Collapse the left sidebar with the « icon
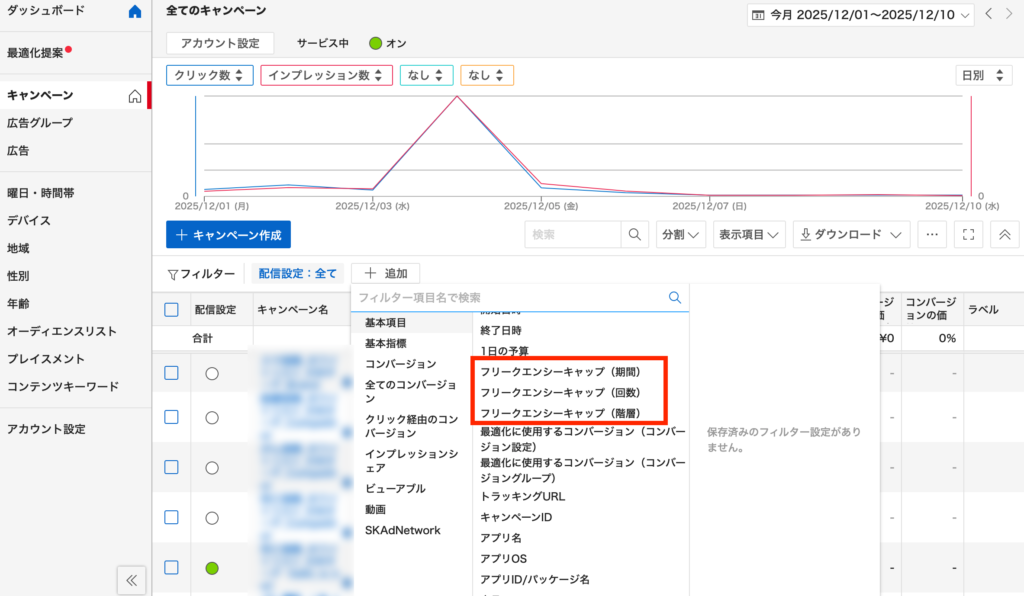 pyautogui.click(x=131, y=580)
